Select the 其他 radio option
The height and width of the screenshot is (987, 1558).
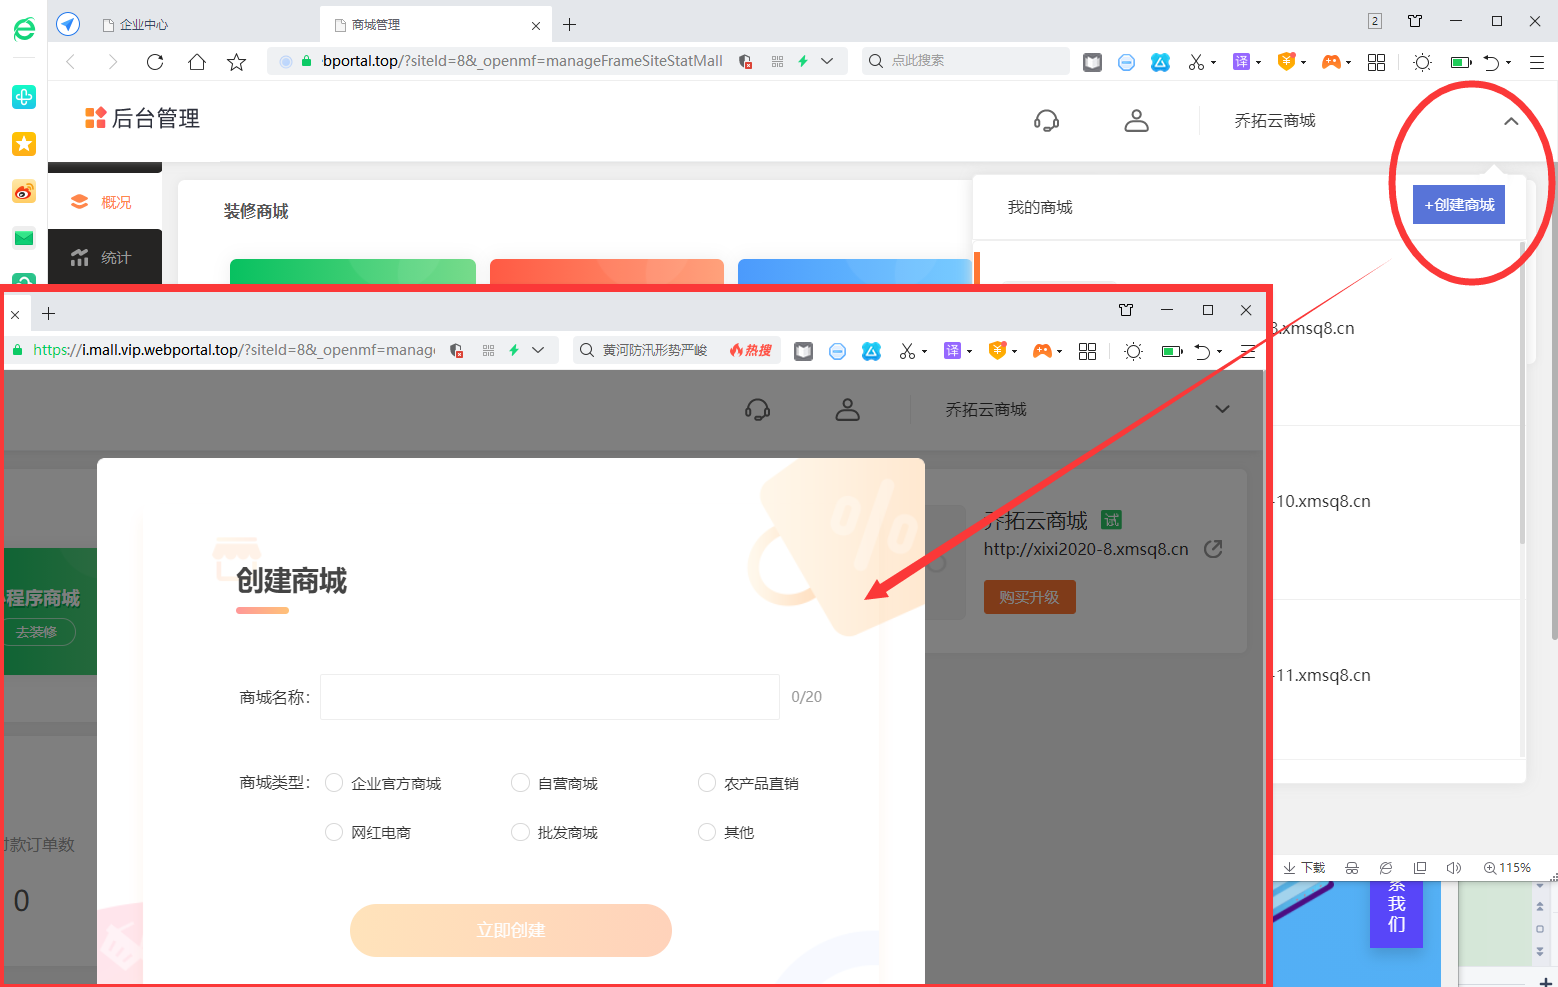coord(707,832)
